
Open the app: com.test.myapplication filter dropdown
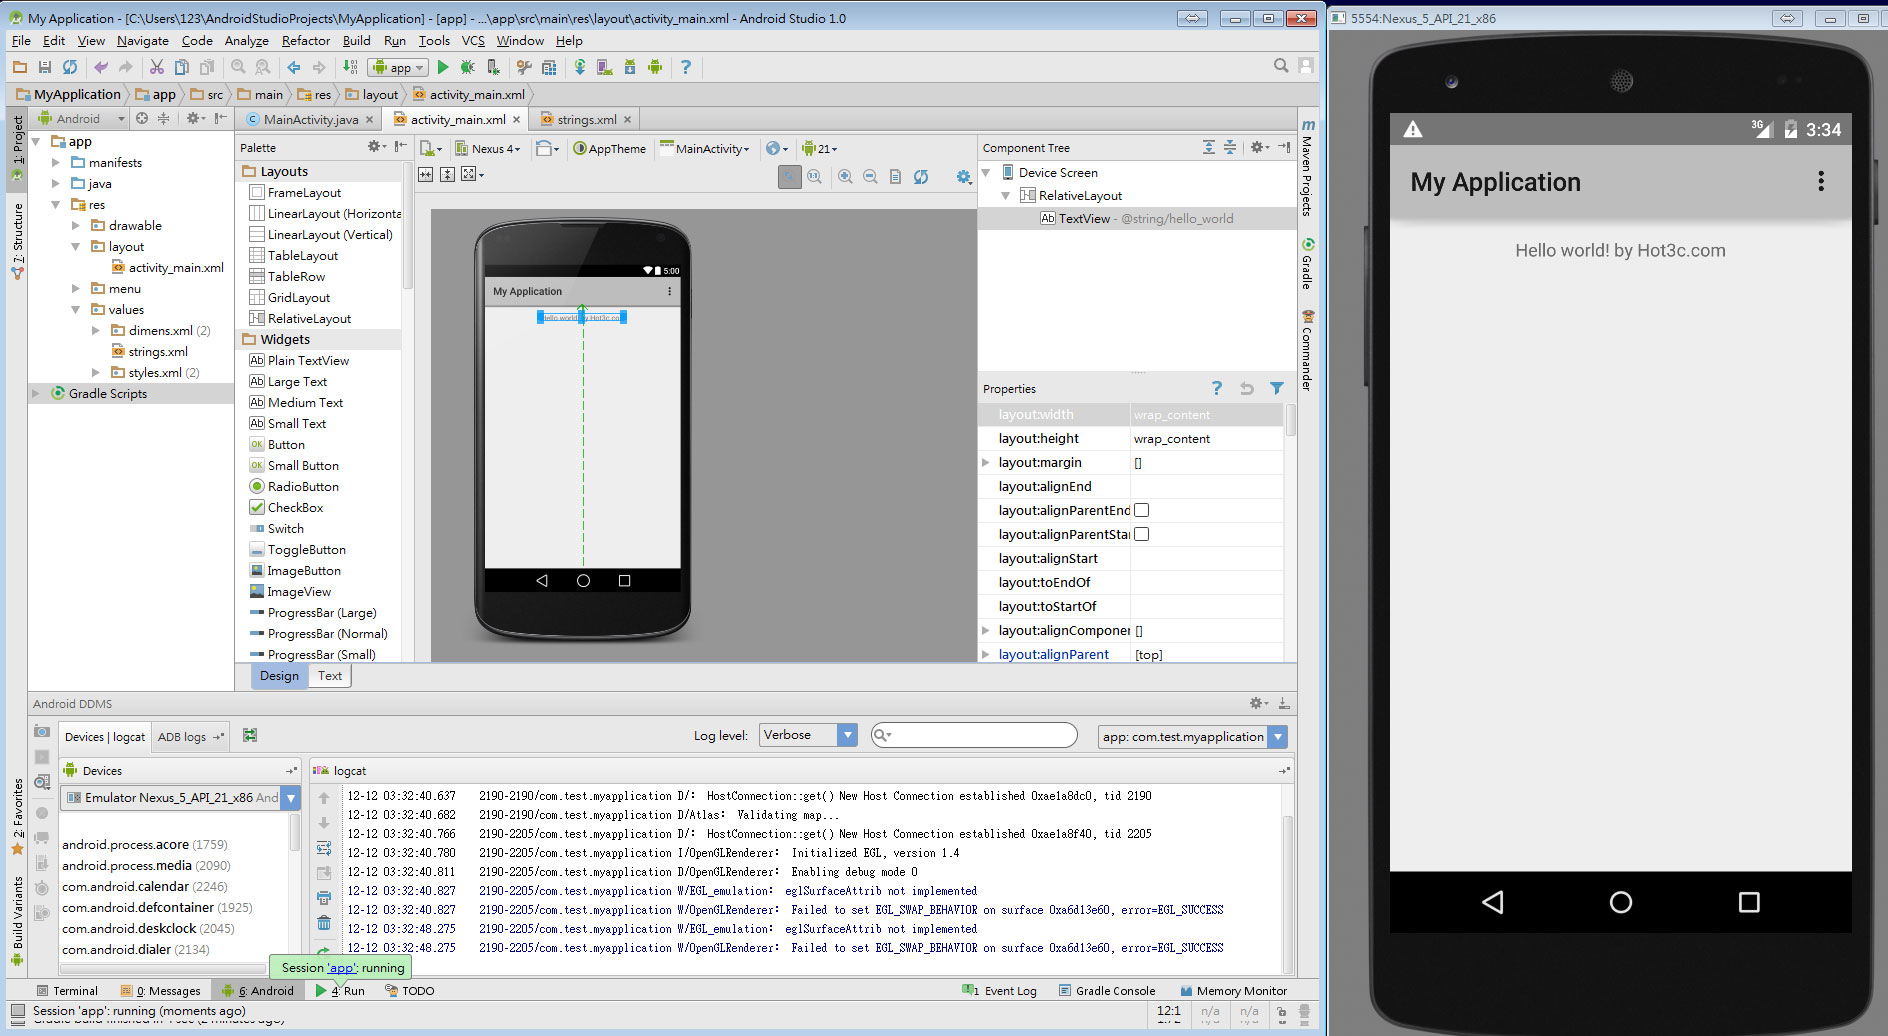point(1277,737)
